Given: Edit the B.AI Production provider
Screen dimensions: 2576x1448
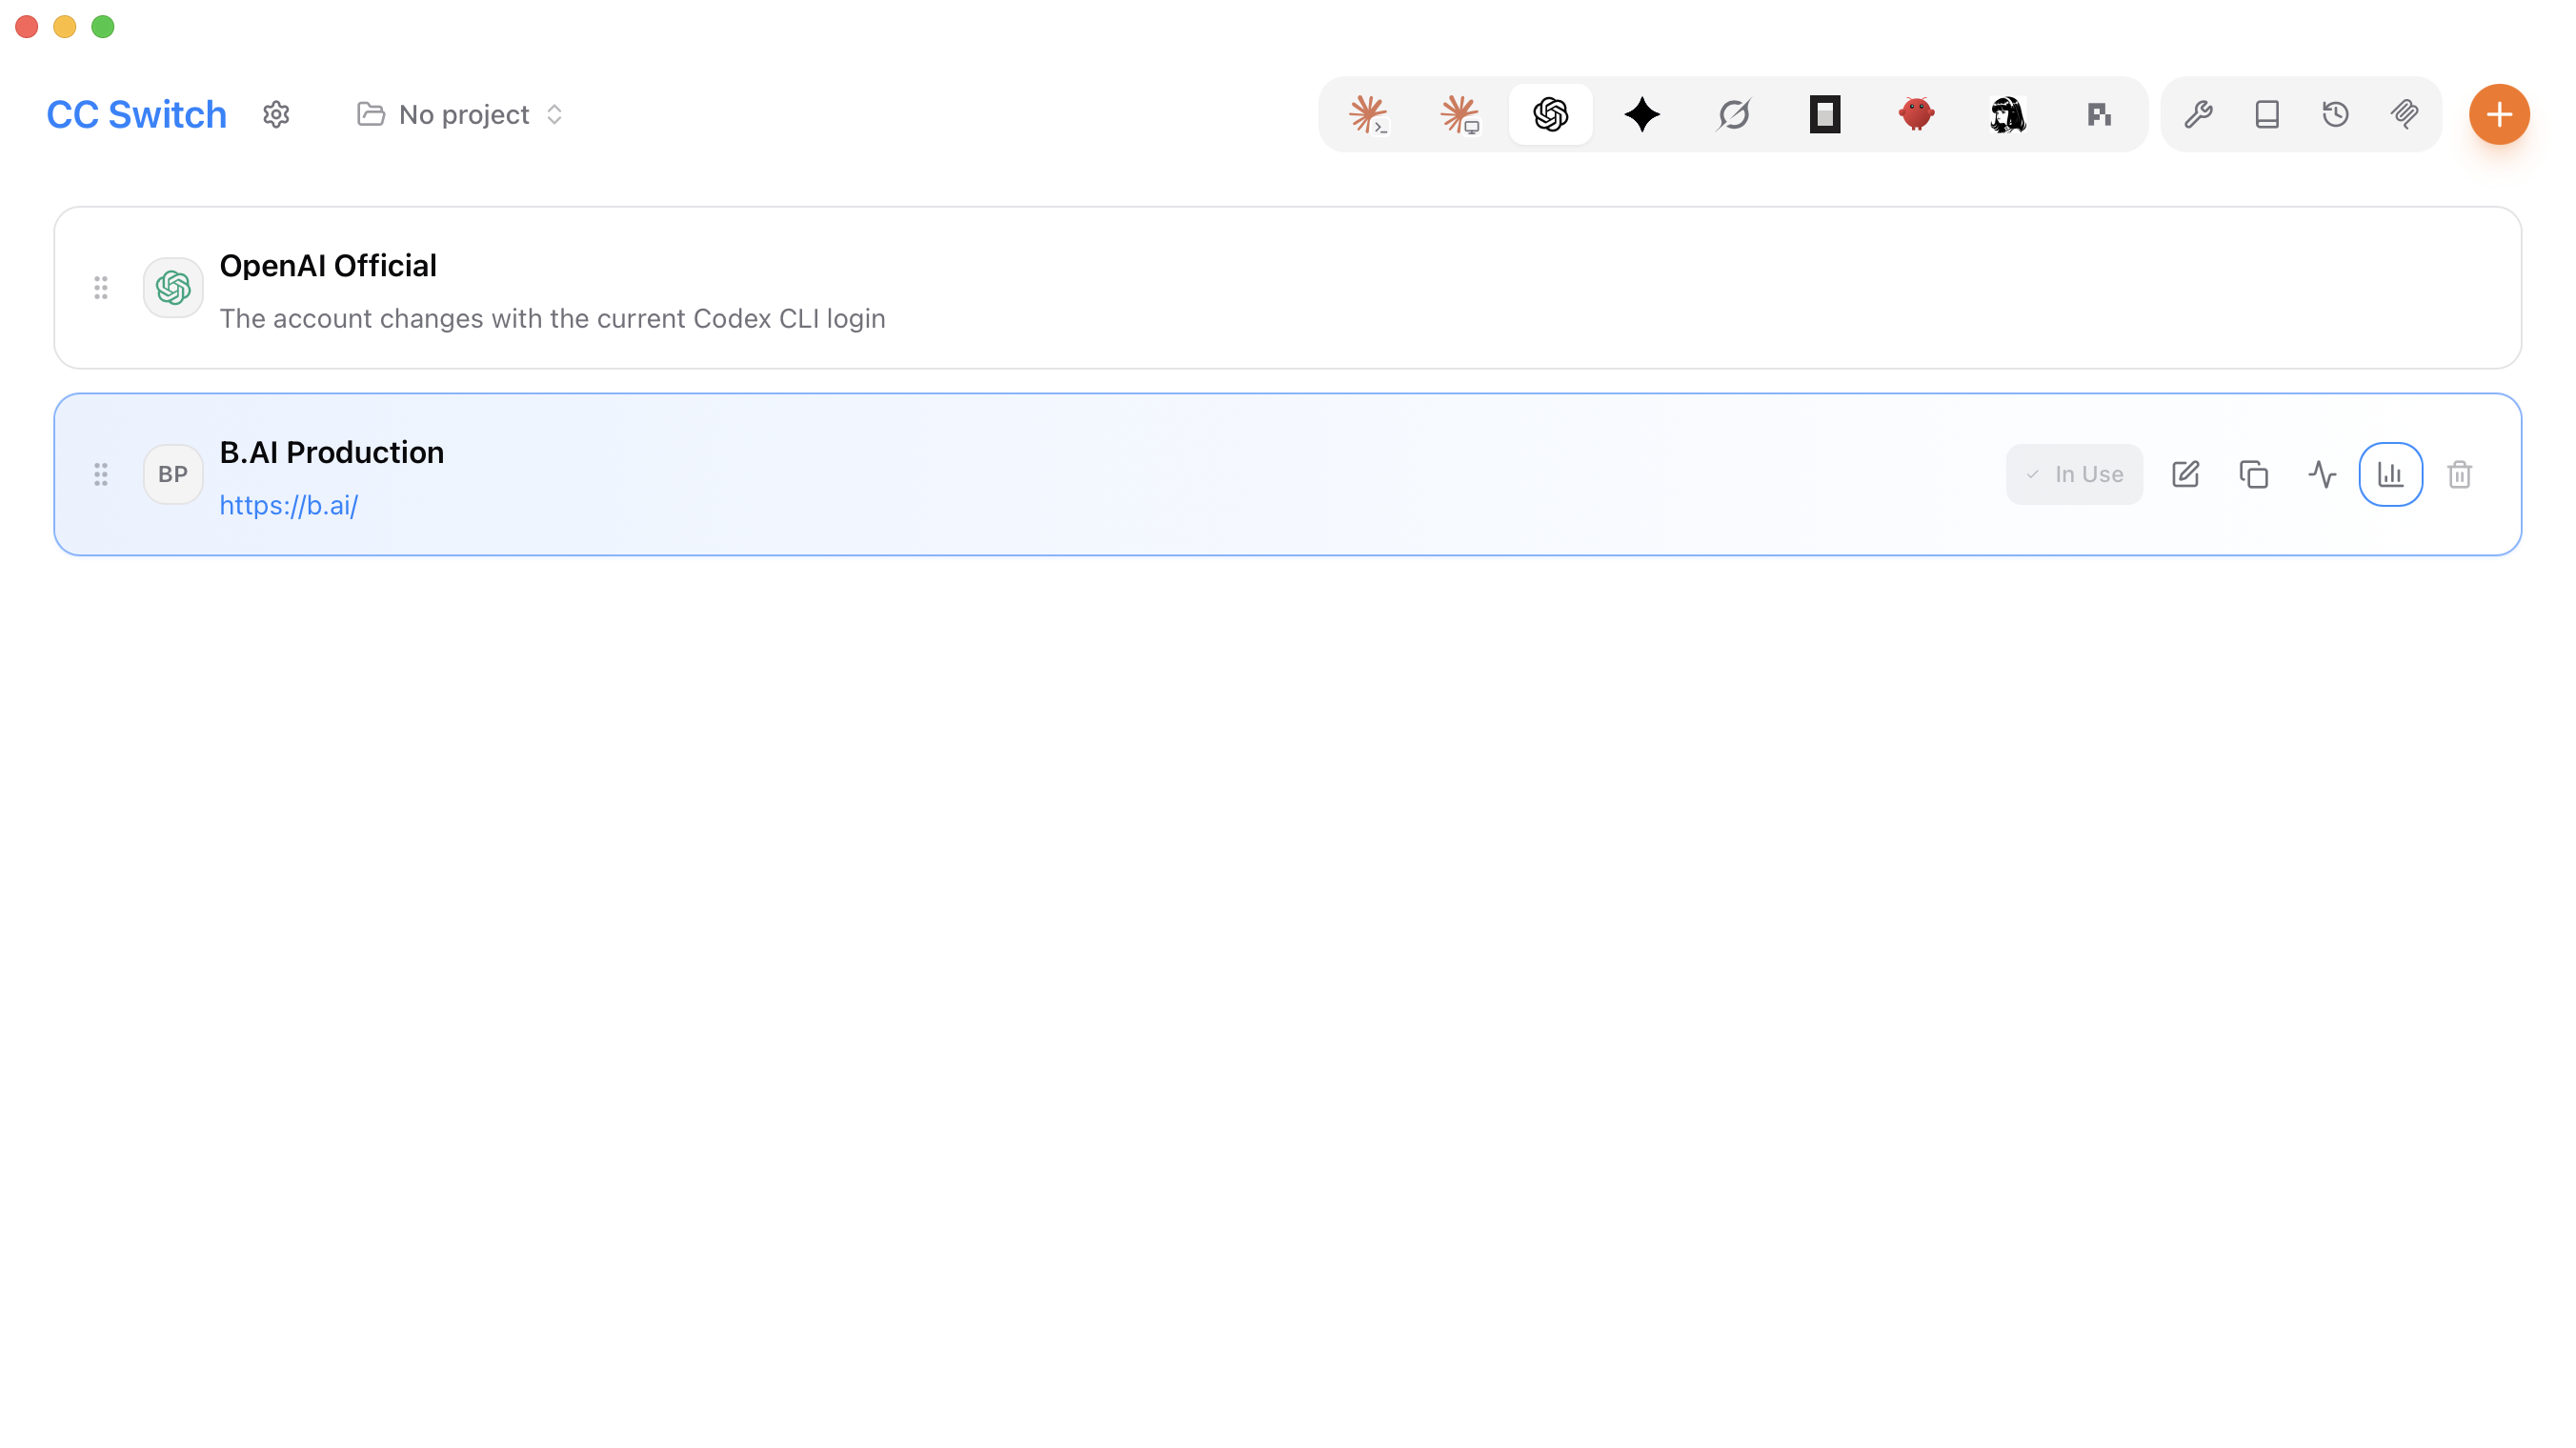Looking at the screenshot, I should pyautogui.click(x=2185, y=474).
